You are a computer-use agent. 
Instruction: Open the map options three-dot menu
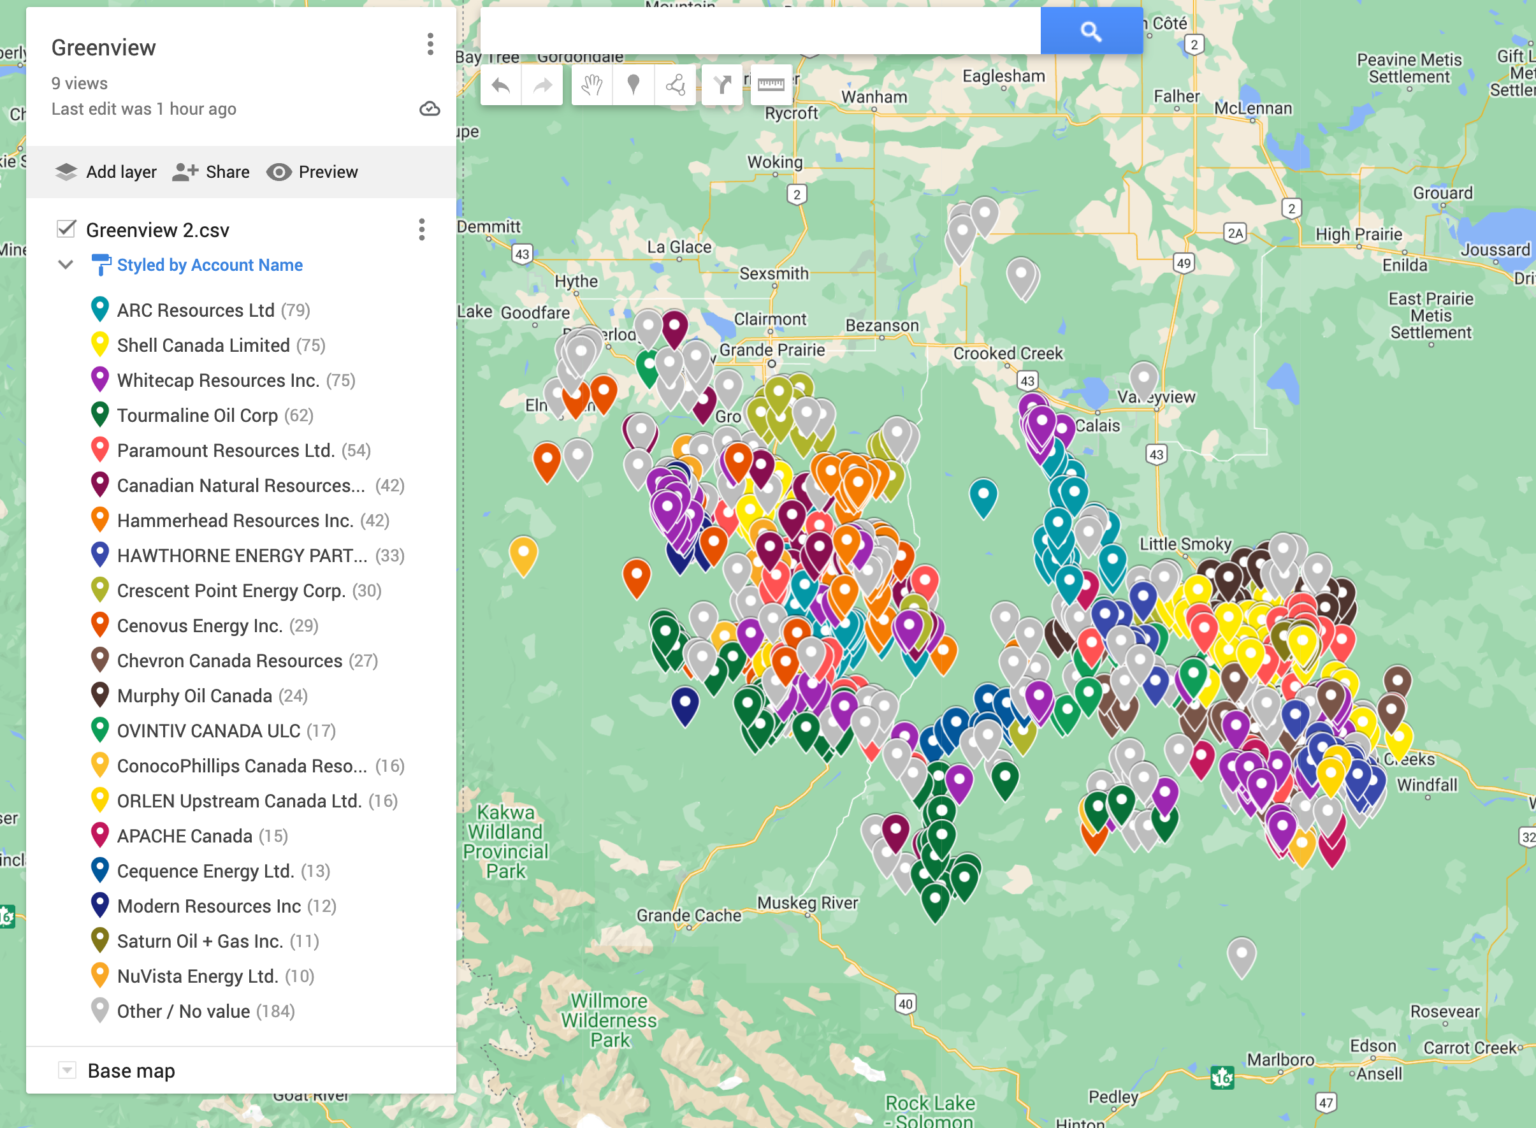(430, 44)
